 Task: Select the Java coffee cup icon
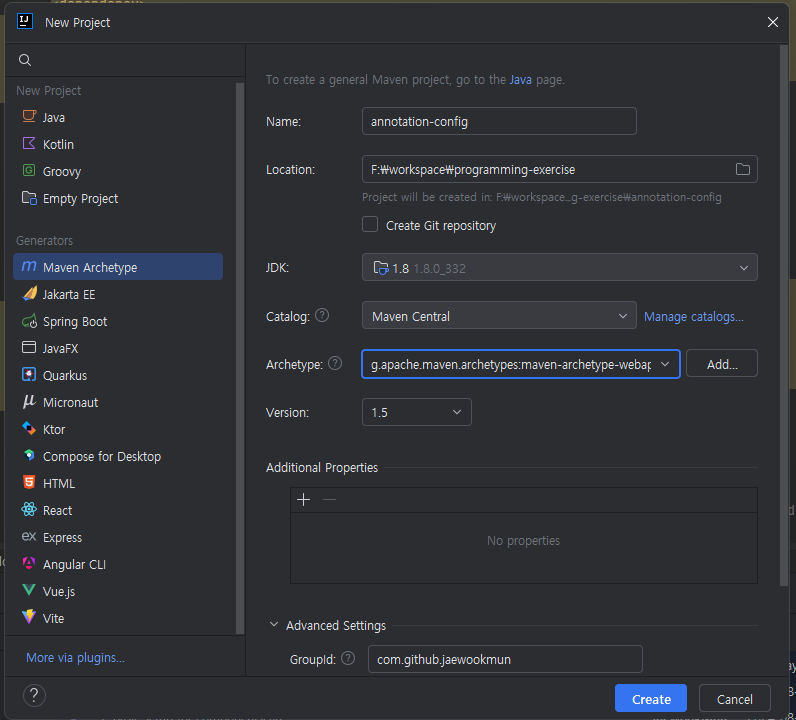point(29,116)
